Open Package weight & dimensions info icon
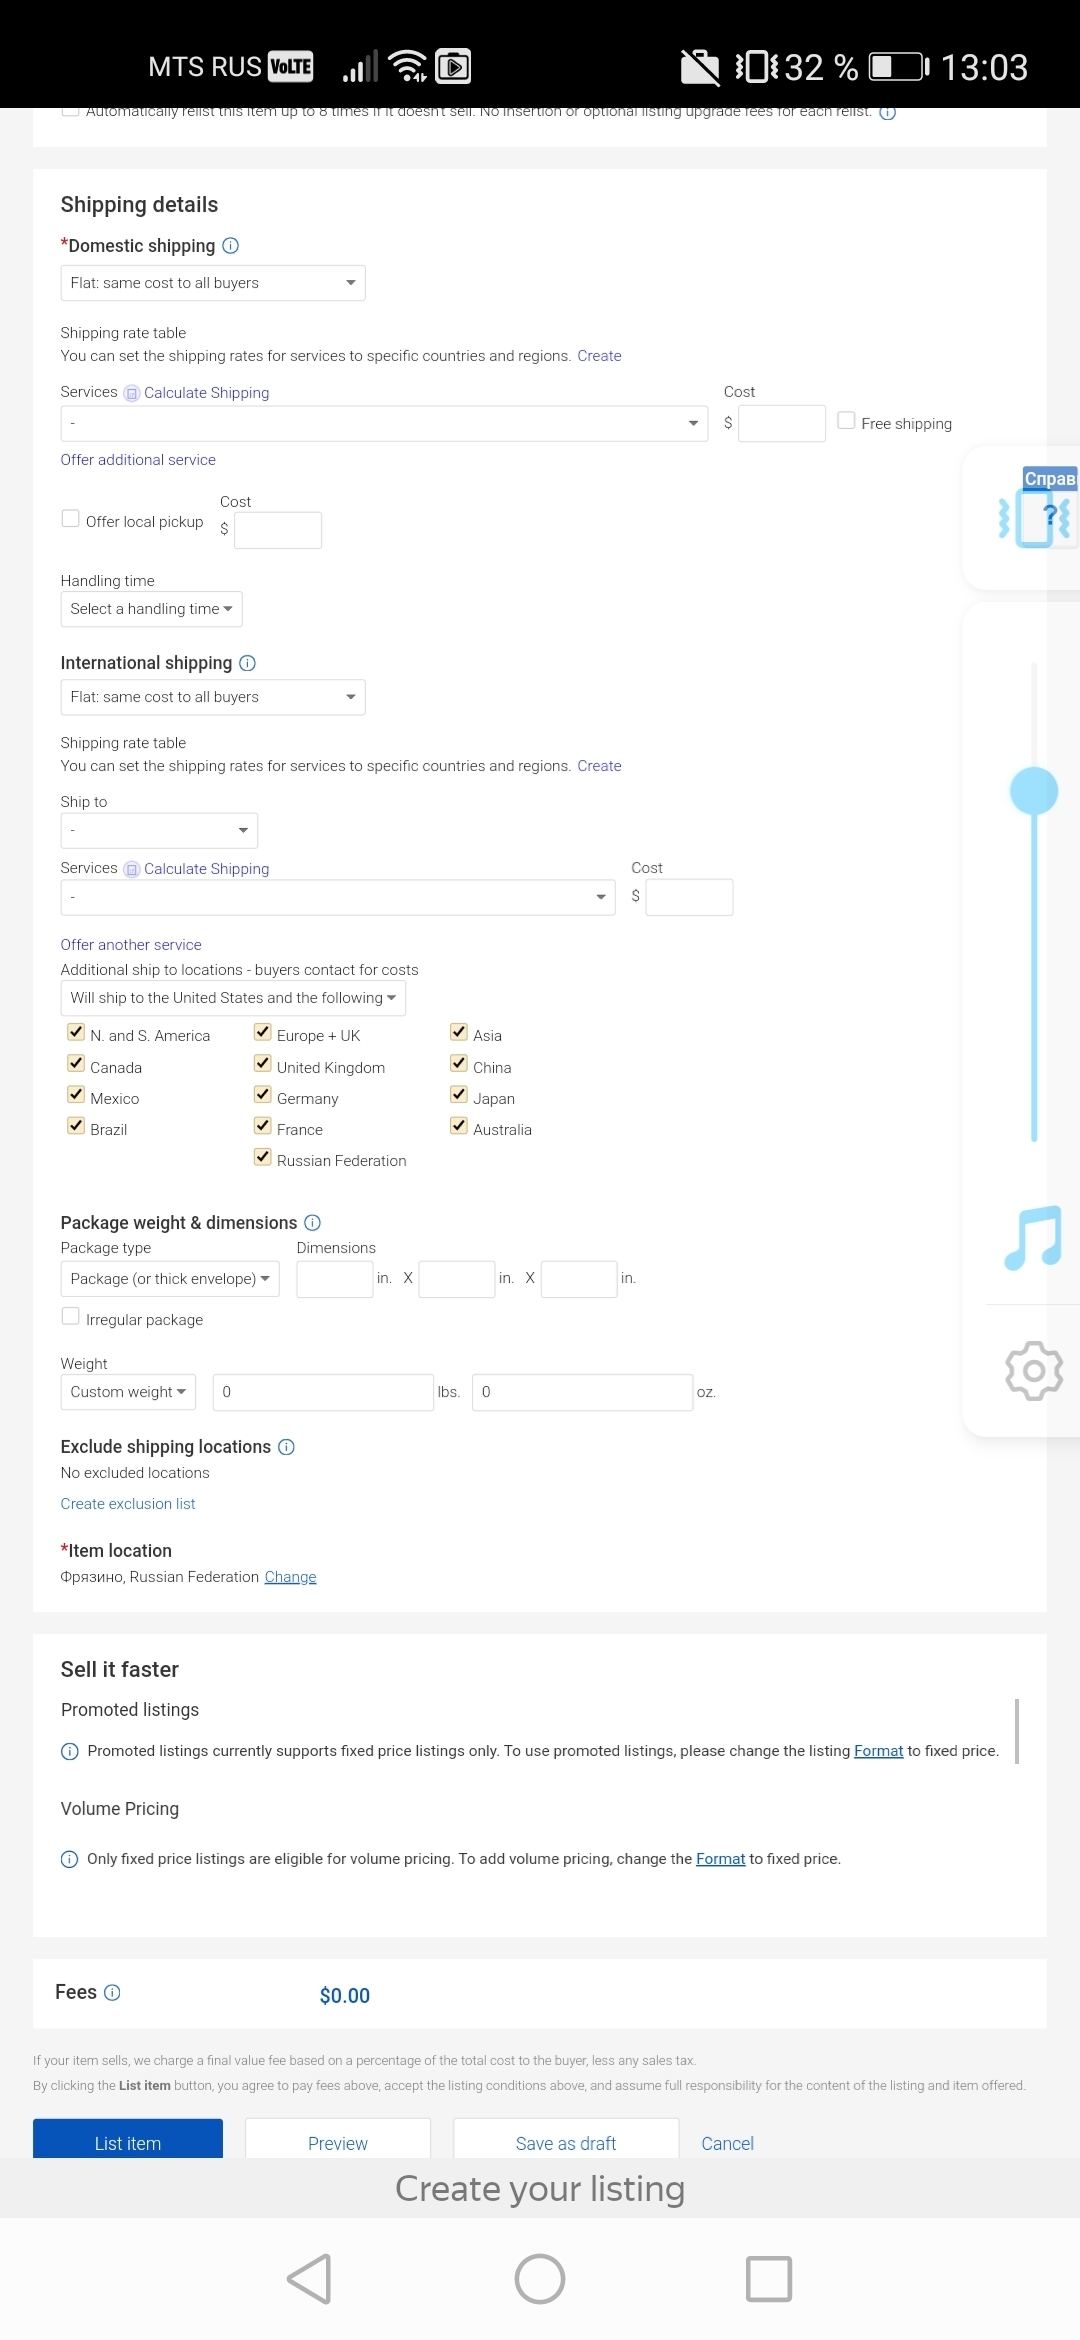Viewport: 1080px width, 2340px height. coord(312,1222)
